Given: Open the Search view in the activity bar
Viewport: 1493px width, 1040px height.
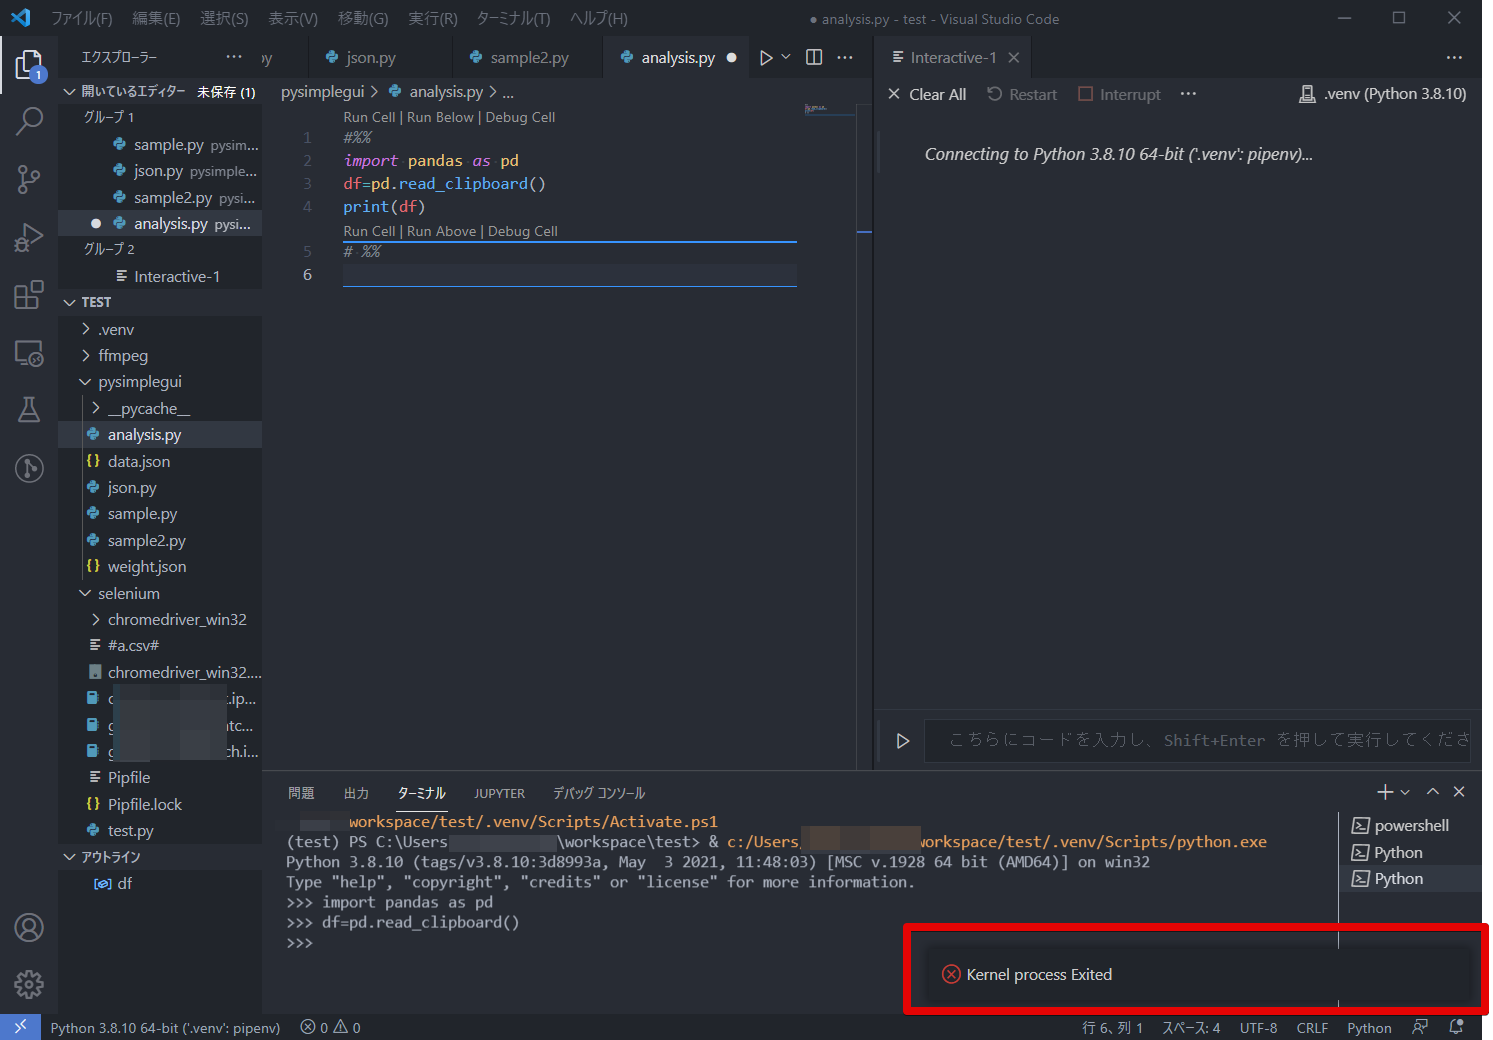Looking at the screenshot, I should [x=29, y=120].
